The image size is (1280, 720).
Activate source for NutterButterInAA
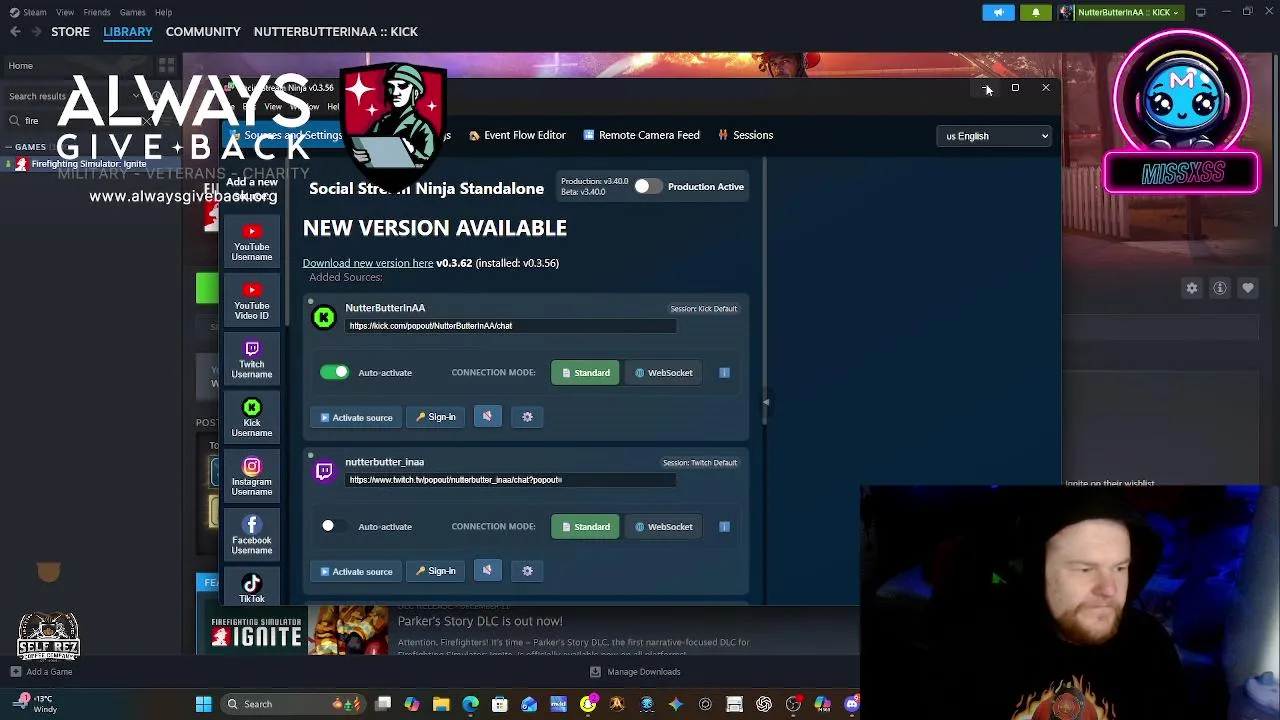tap(355, 417)
